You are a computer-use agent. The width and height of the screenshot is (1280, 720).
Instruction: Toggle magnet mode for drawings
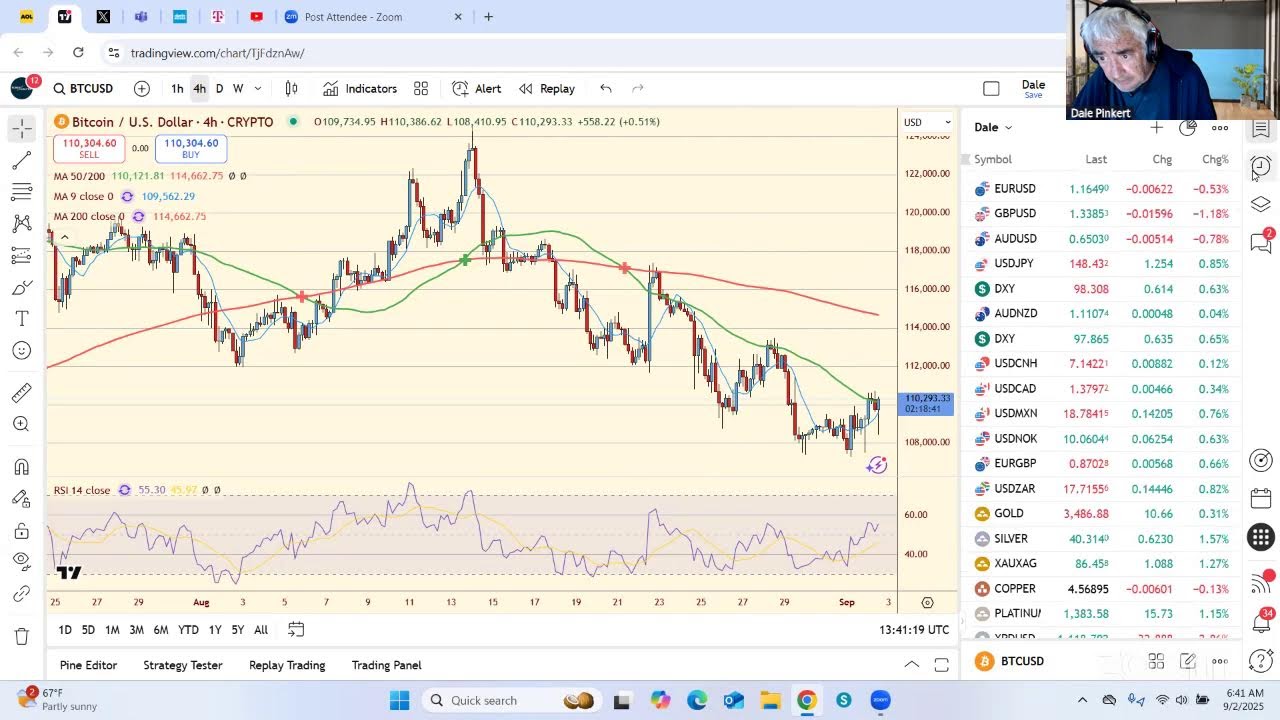point(21,467)
